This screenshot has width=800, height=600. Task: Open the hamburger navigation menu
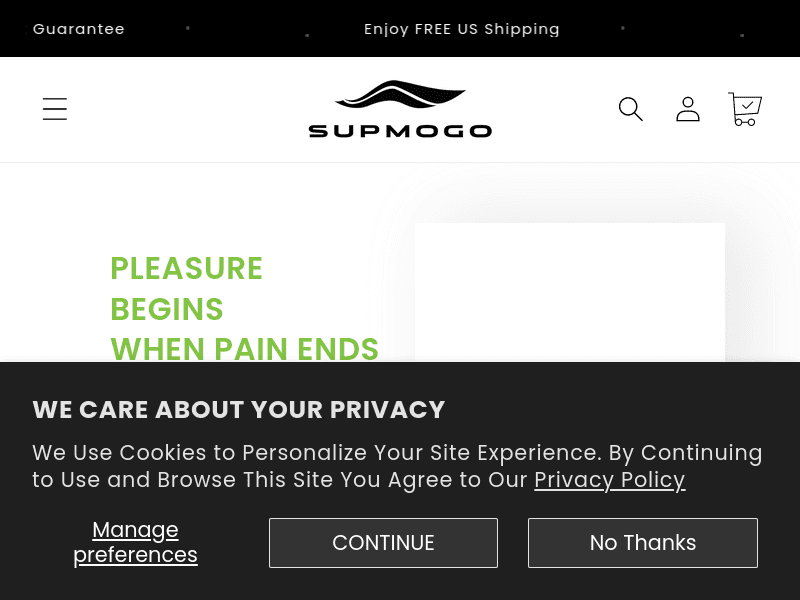coord(55,109)
